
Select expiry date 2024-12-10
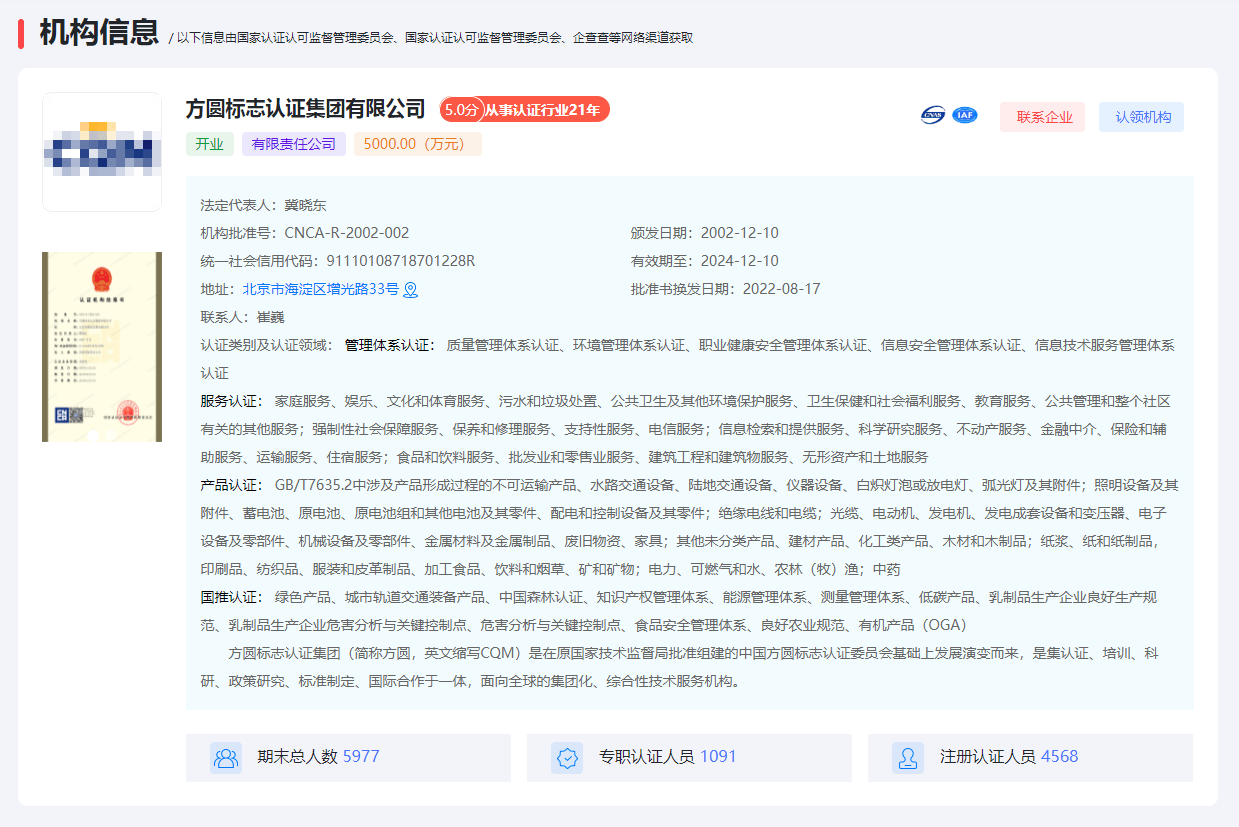click(x=739, y=261)
